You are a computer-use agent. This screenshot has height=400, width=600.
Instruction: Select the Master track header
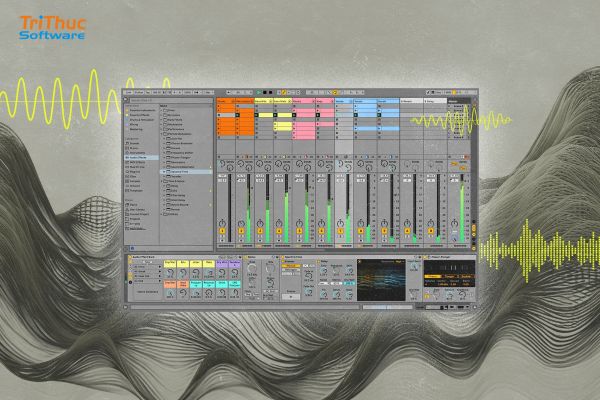[458, 101]
